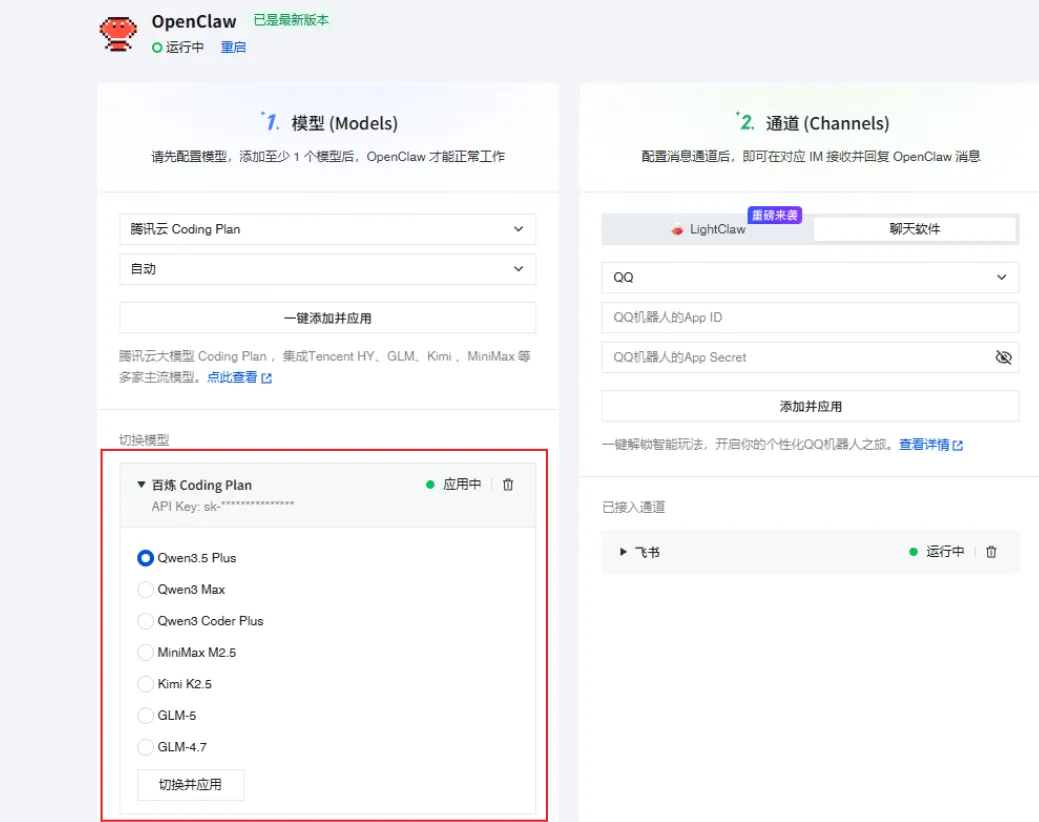Select MiniMax M2.5 model
1039x822 pixels.
[145, 652]
